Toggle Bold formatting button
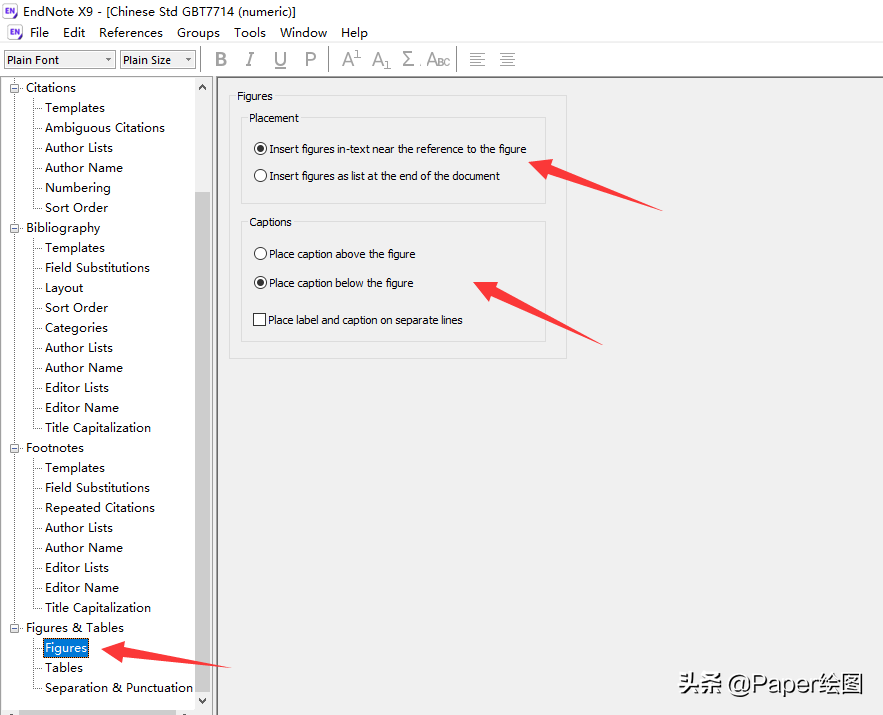The image size is (883, 715). click(221, 59)
